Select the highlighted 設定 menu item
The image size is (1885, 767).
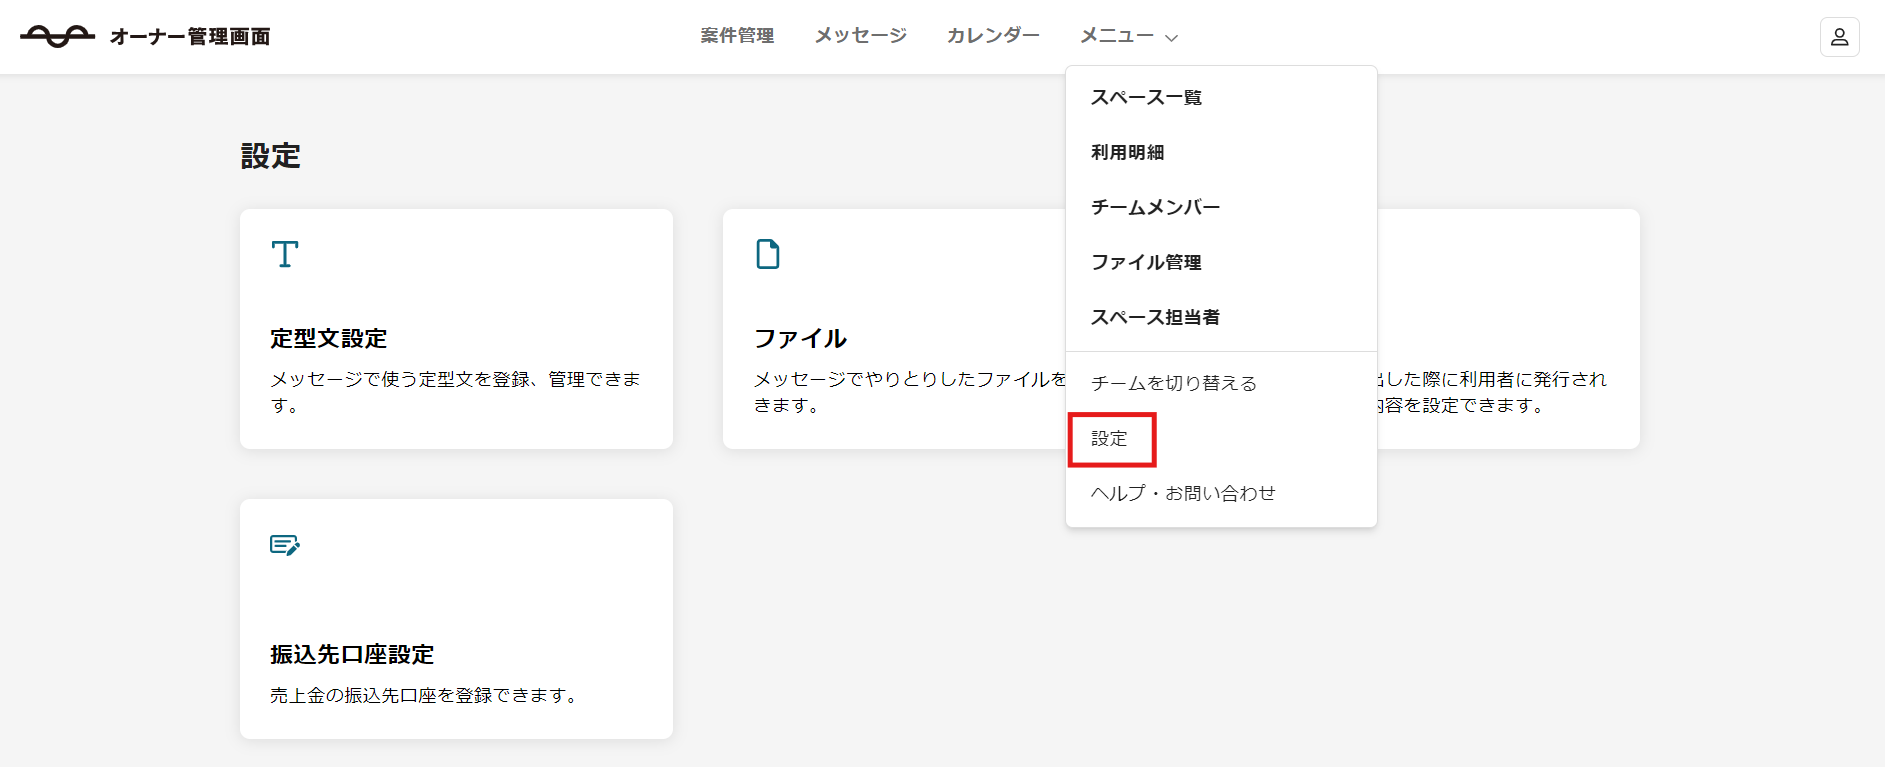(1109, 438)
